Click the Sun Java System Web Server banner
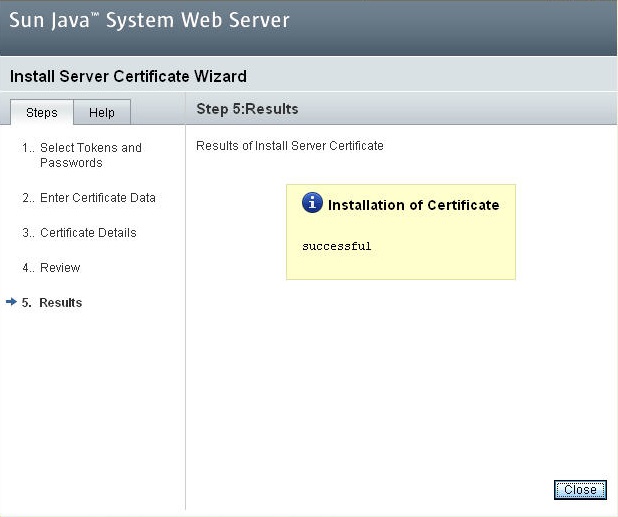Viewport: 618px width, 517px height. [x=150, y=21]
